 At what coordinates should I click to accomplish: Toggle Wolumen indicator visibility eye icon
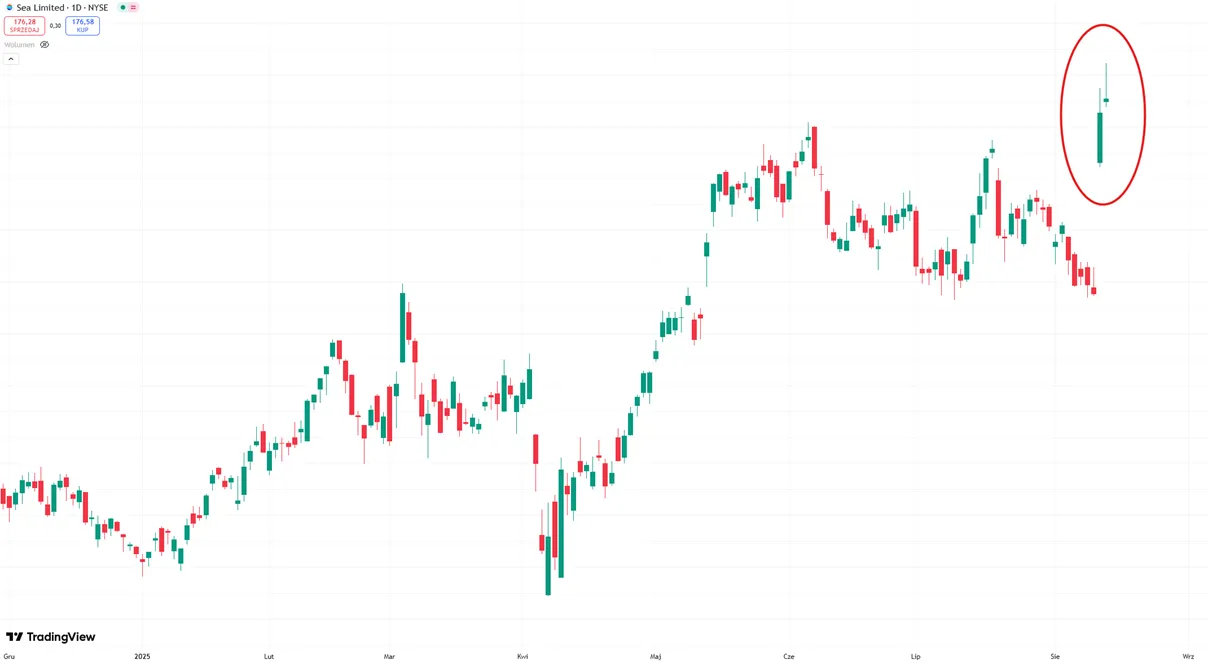click(x=44, y=45)
